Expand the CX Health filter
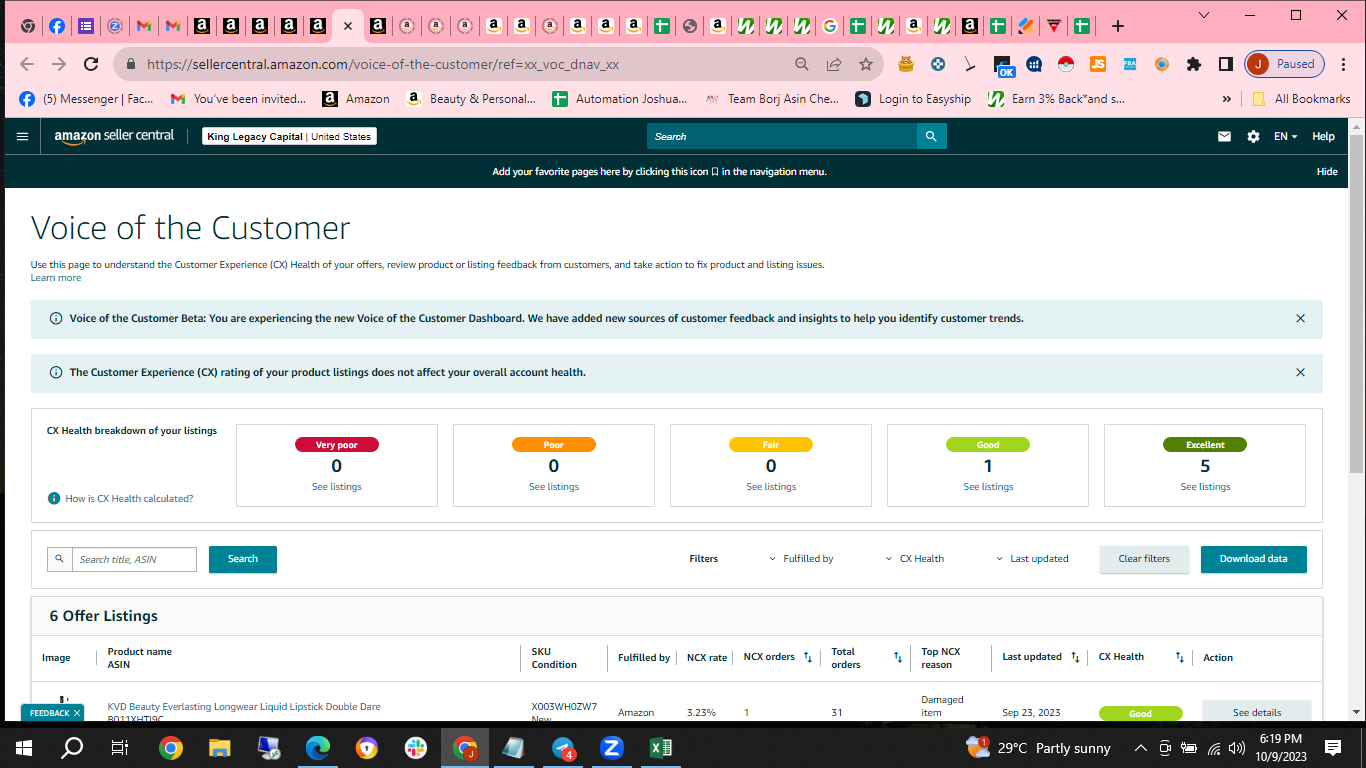Screen dimensions: 1366x768 915,559
